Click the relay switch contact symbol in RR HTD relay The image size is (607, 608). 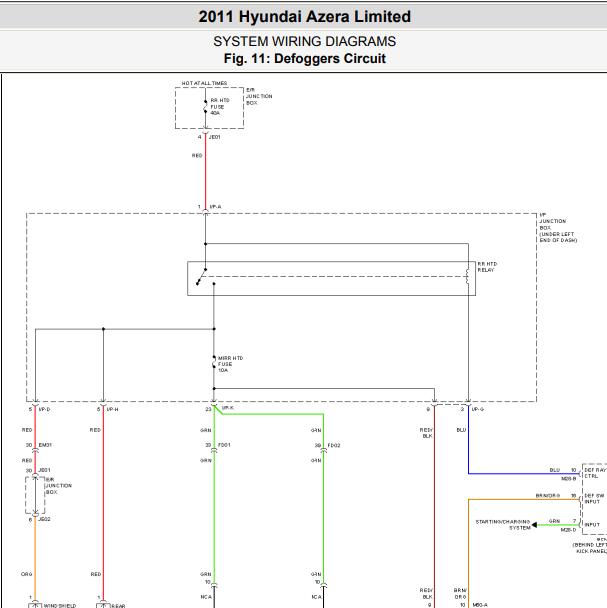click(x=201, y=276)
